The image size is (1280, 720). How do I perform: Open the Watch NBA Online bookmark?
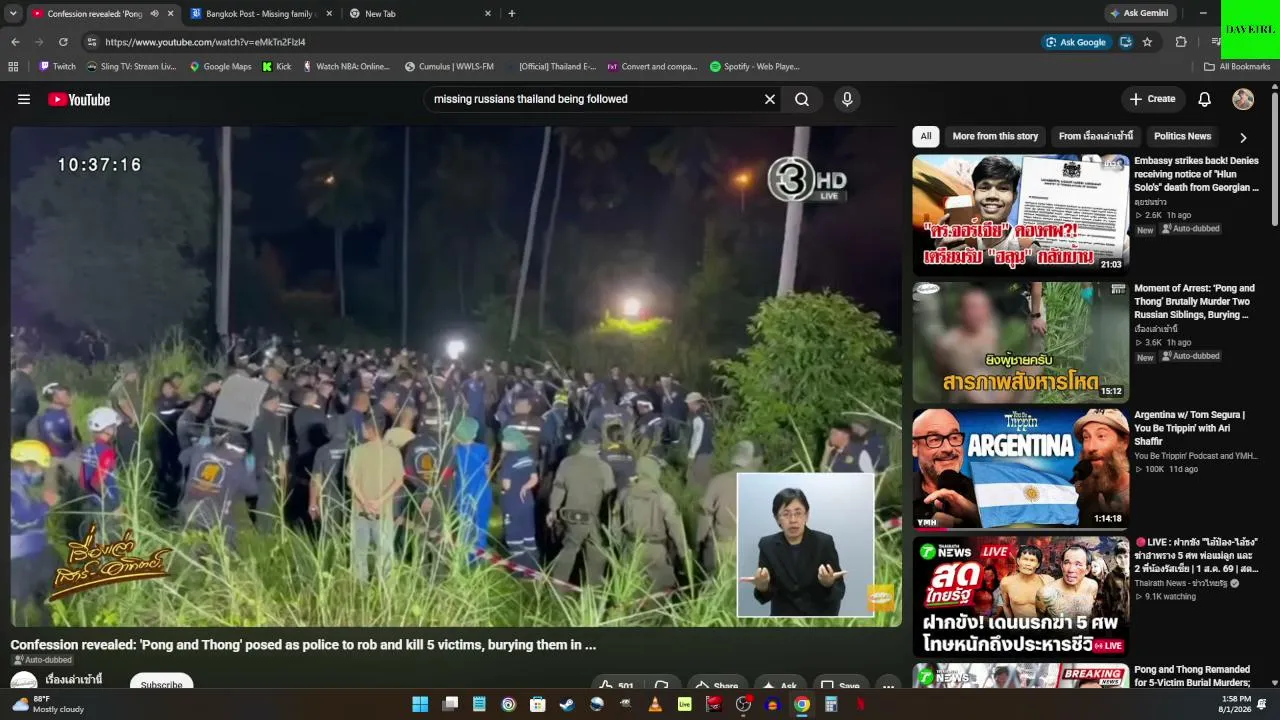tap(346, 67)
